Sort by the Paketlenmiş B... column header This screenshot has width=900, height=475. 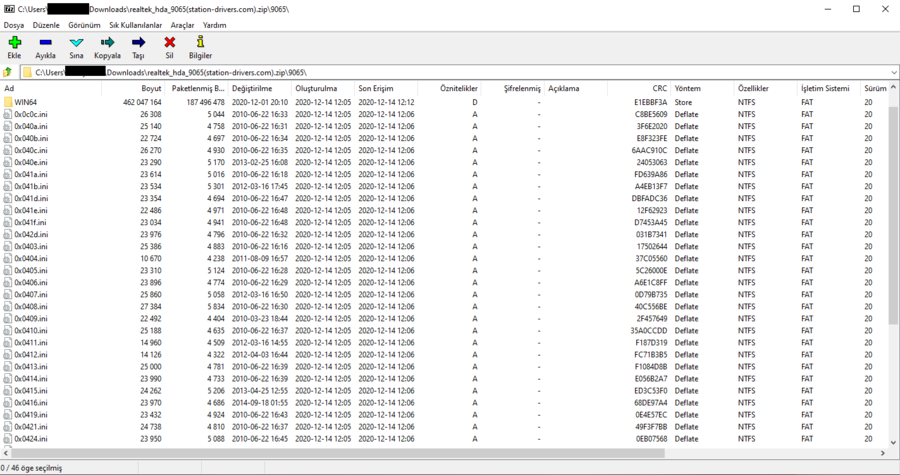pos(196,89)
